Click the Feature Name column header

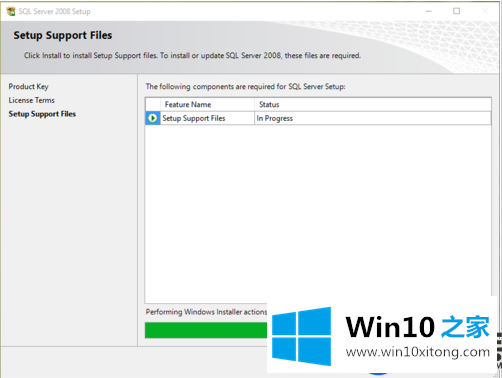click(x=207, y=105)
